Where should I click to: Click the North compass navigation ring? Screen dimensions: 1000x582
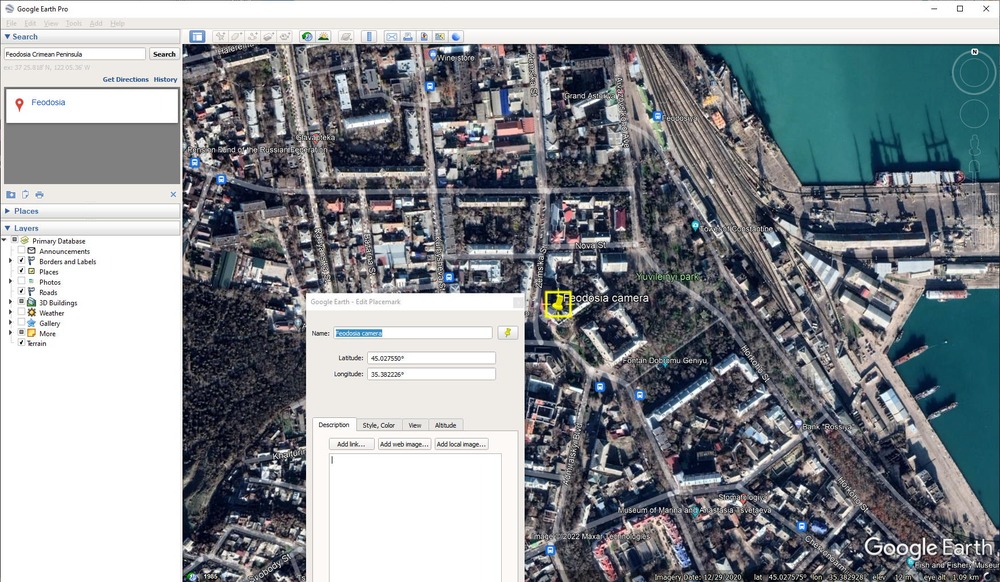point(974,73)
